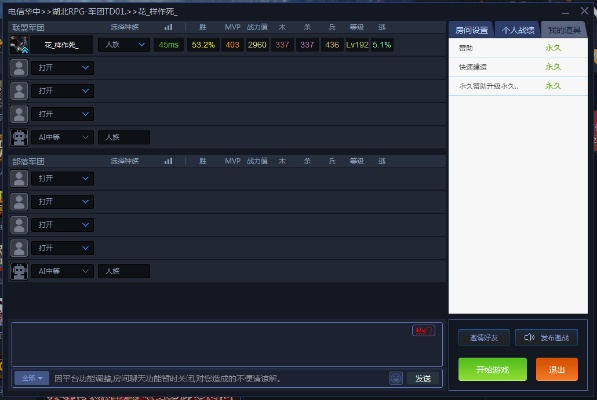Viewport: 597px width, 400px height.
Task: Click the green 开始游戏 button
Action: (492, 369)
